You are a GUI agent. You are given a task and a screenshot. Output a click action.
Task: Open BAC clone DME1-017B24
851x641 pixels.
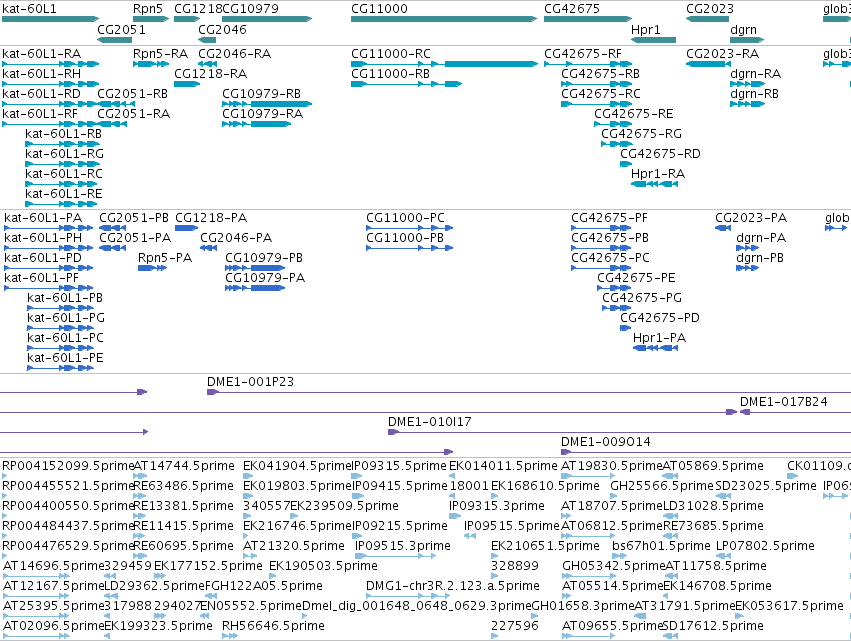[796, 412]
